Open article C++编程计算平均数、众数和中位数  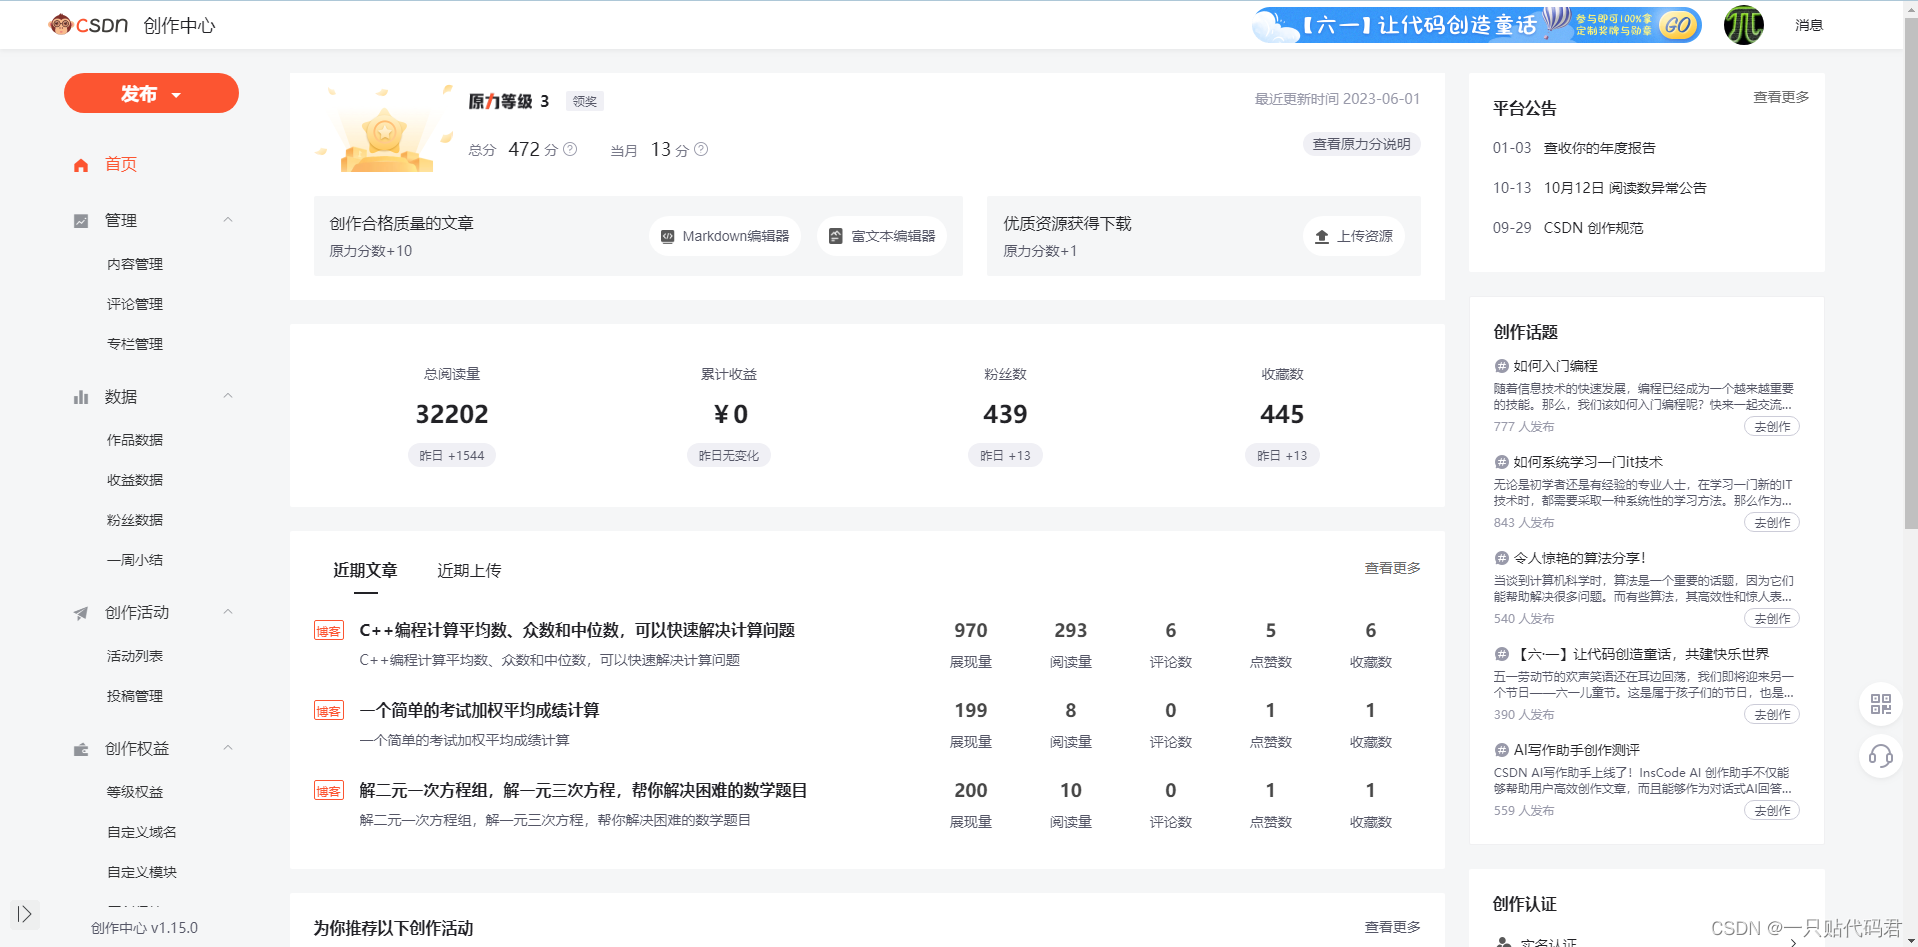(577, 630)
